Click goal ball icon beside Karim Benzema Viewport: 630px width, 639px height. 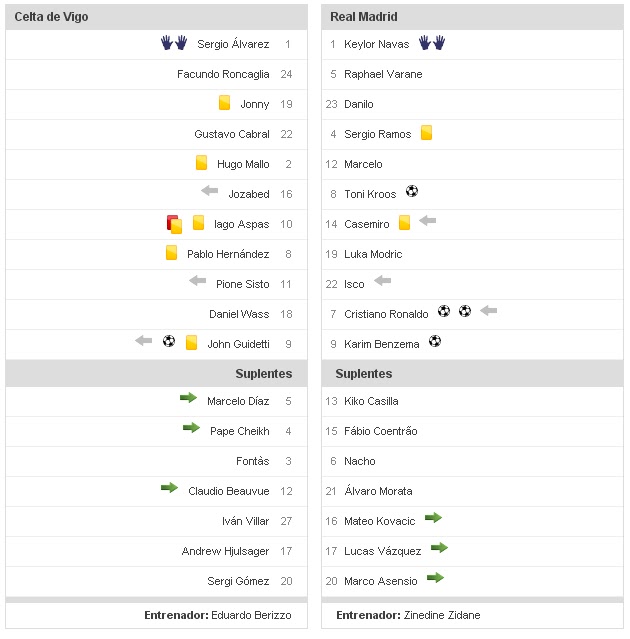(434, 342)
